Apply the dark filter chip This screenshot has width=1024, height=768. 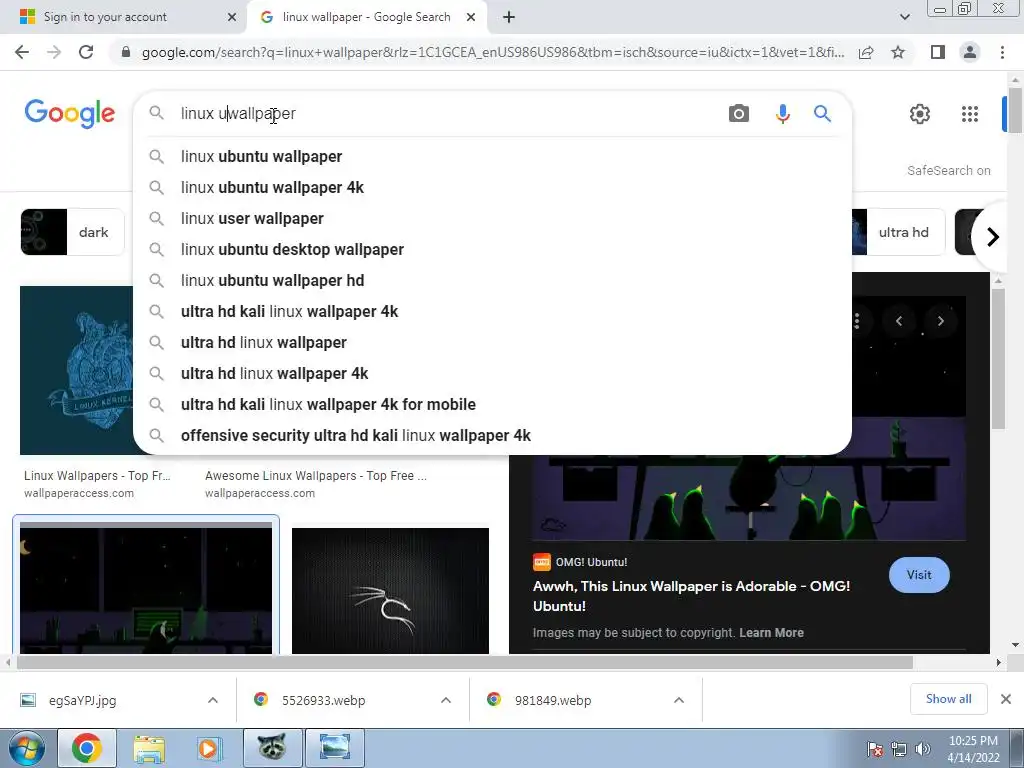[x=72, y=232]
